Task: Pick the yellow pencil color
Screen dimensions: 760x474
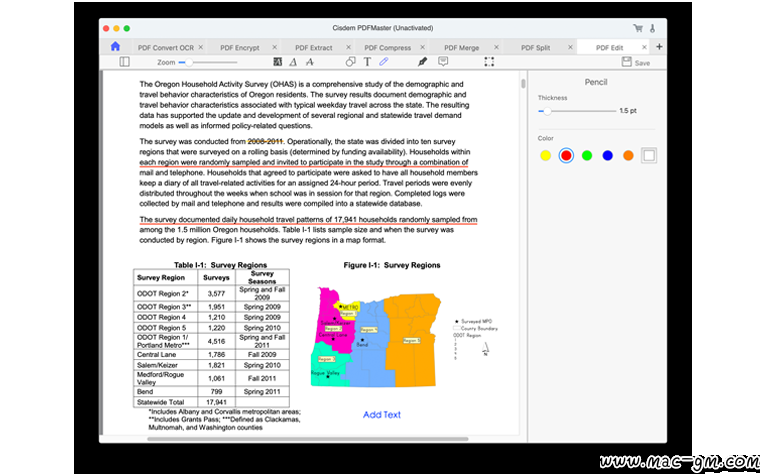Action: [545, 156]
